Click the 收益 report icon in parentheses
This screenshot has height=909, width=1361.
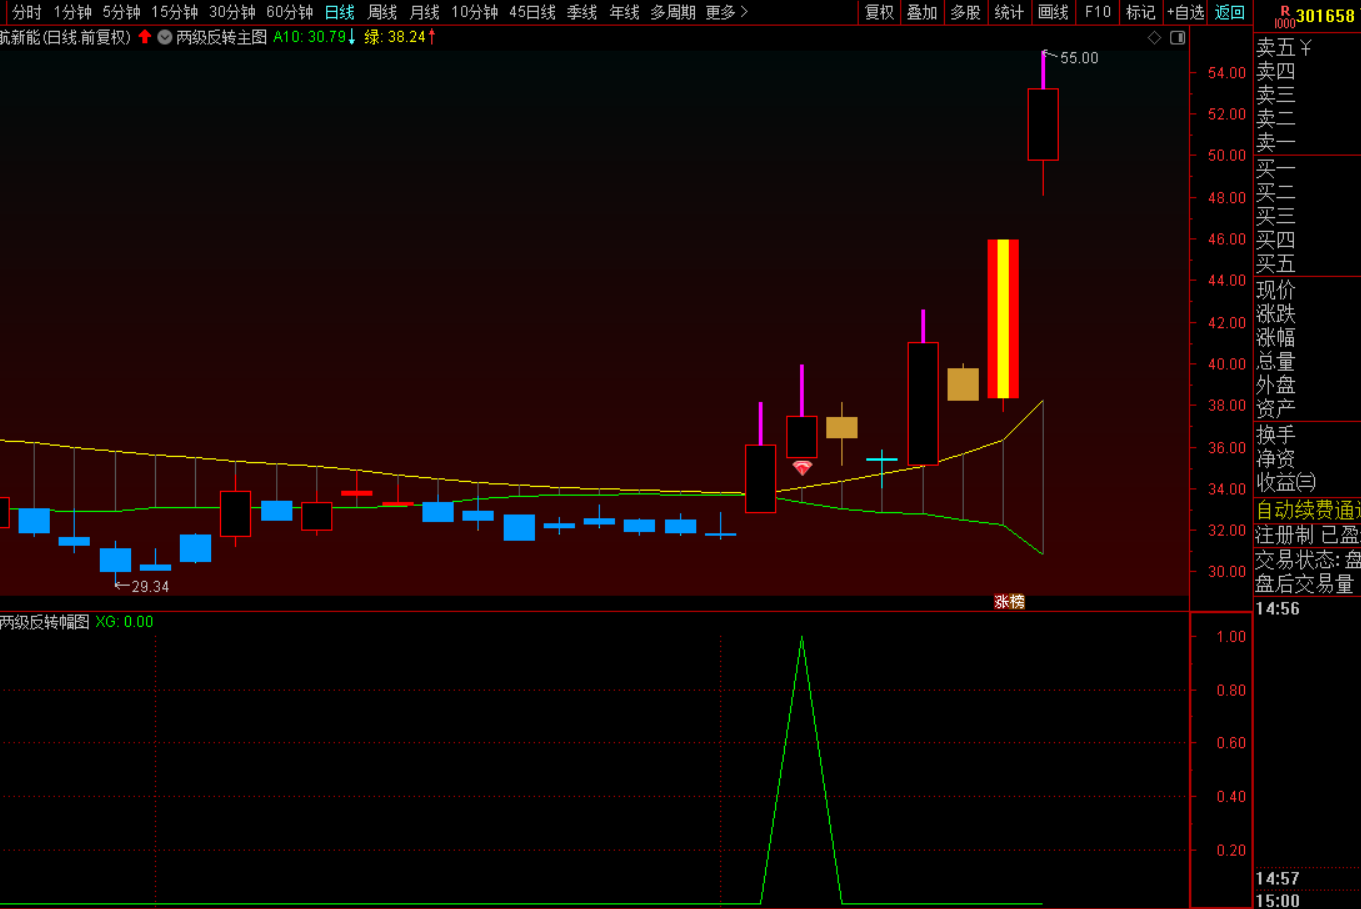pos(1306,482)
